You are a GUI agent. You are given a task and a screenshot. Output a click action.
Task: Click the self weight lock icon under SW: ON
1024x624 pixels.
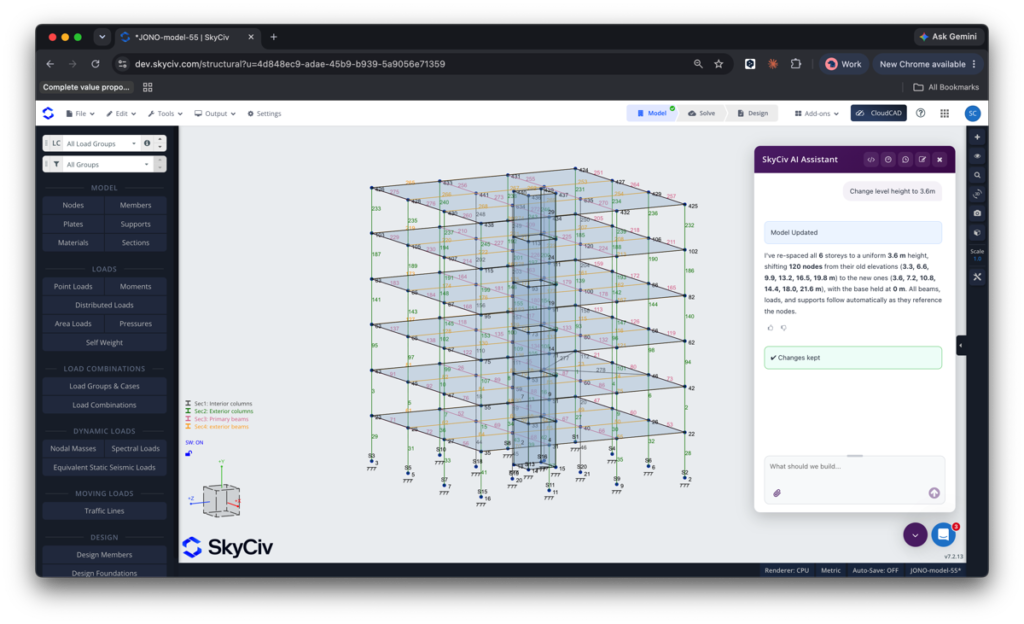click(x=189, y=453)
